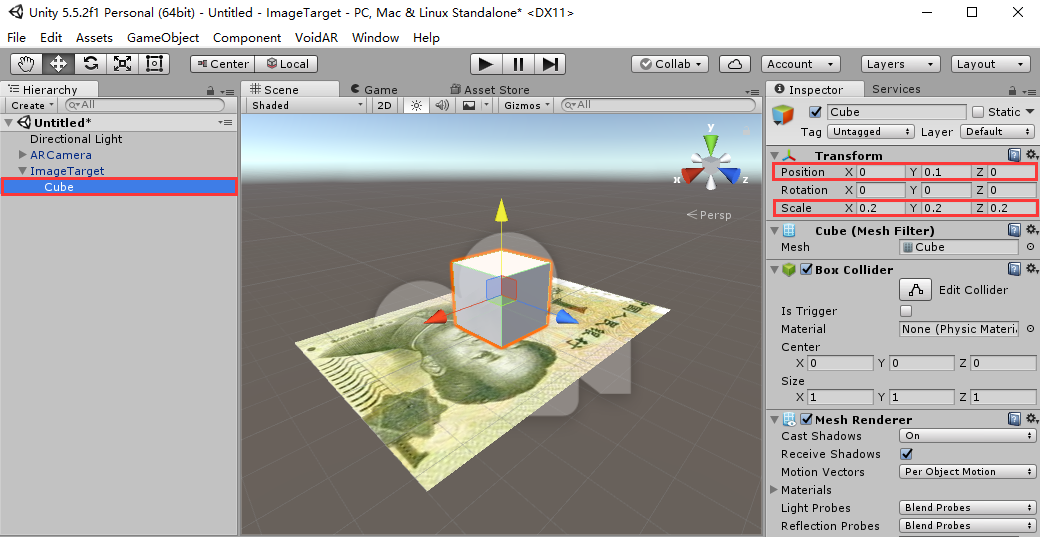The image size is (1040, 537).
Task: Expand the Materials foldout
Action: pyautogui.click(x=774, y=490)
